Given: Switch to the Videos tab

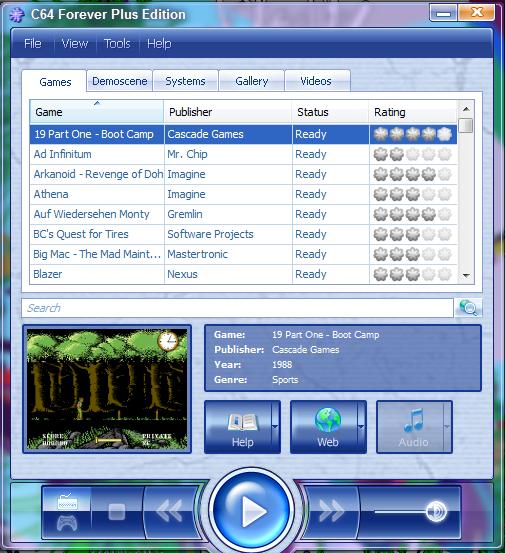Looking at the screenshot, I should tap(316, 81).
